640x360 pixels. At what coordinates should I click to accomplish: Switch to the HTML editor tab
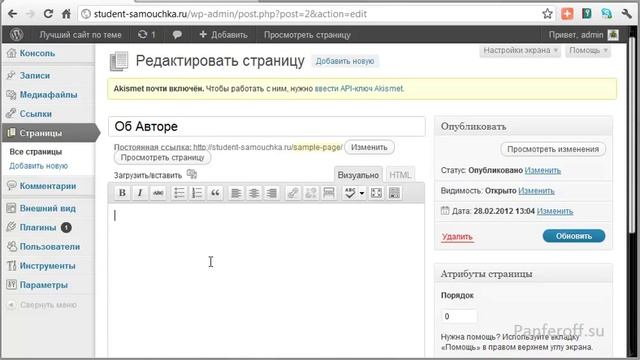400,175
